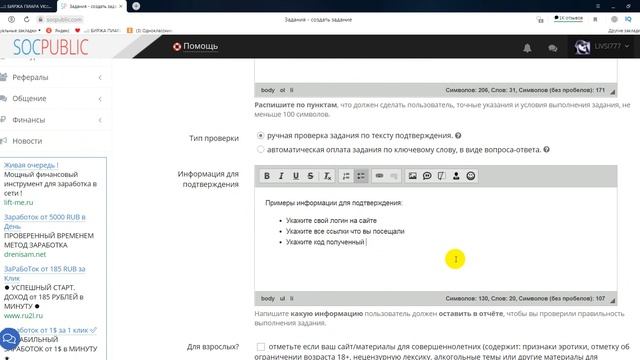Open the Живая очередь ad link
This screenshot has width=640, height=360.
(31, 165)
